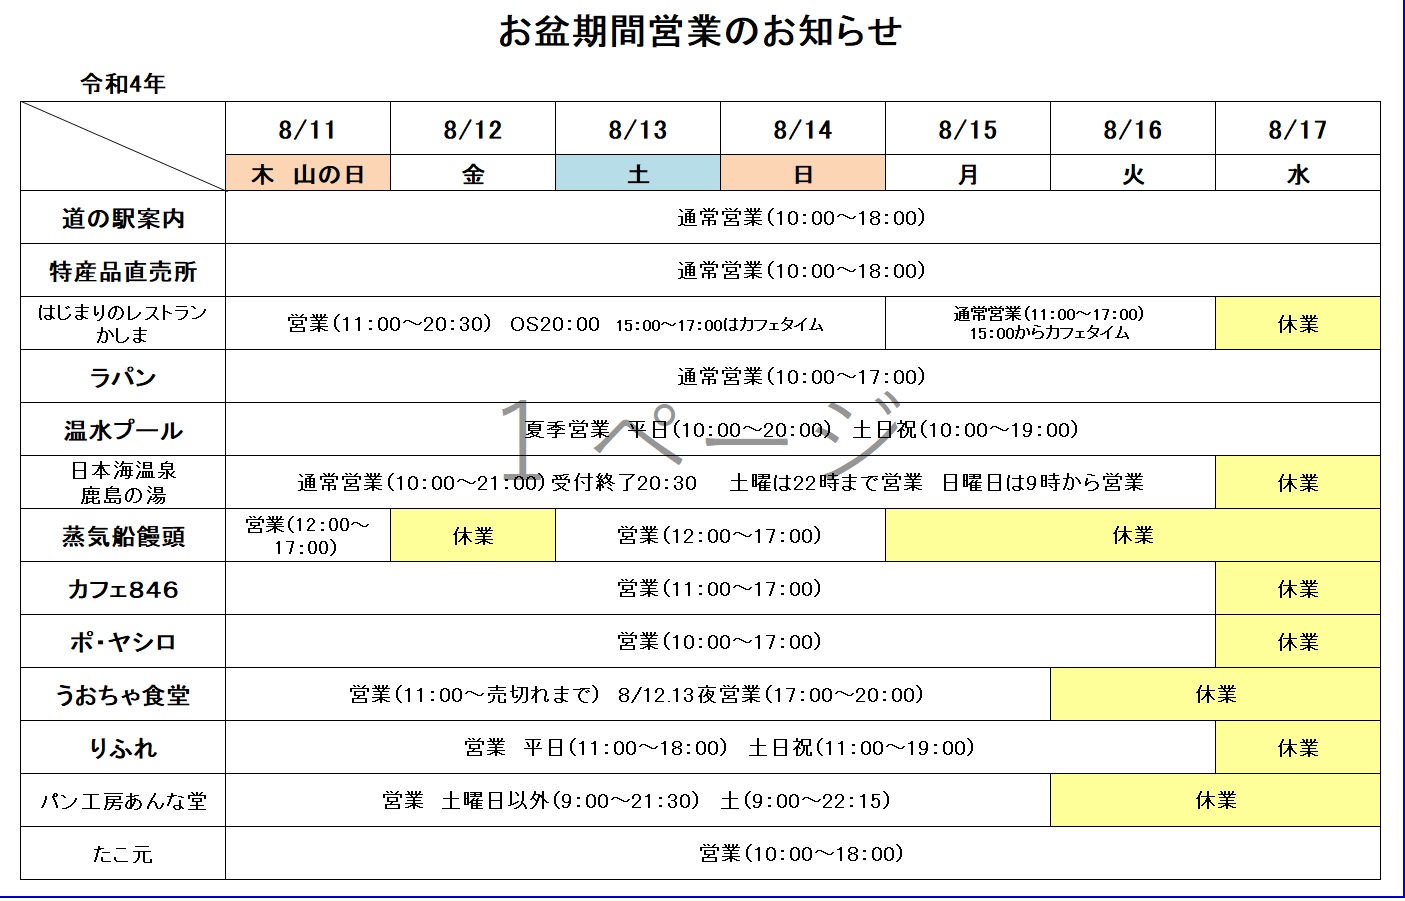Image resolution: width=1405 pixels, height=901 pixels.
Task: Click 蒸気船饅頭 休業 cell spanning 8/15–8/17
Action: click(x=1133, y=536)
